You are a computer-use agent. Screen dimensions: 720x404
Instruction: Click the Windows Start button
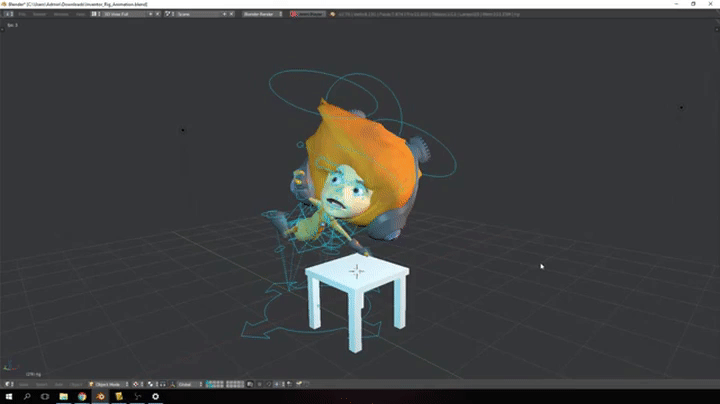coord(7,397)
